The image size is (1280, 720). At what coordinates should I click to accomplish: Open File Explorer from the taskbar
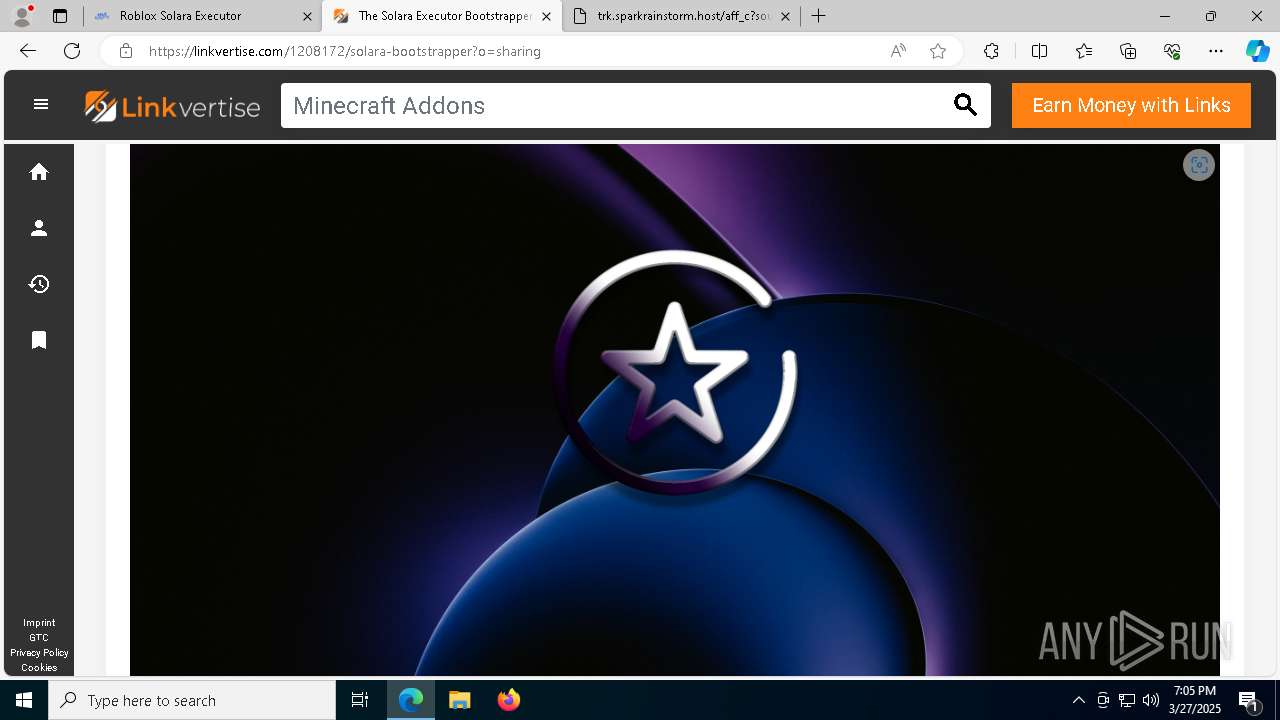click(459, 700)
